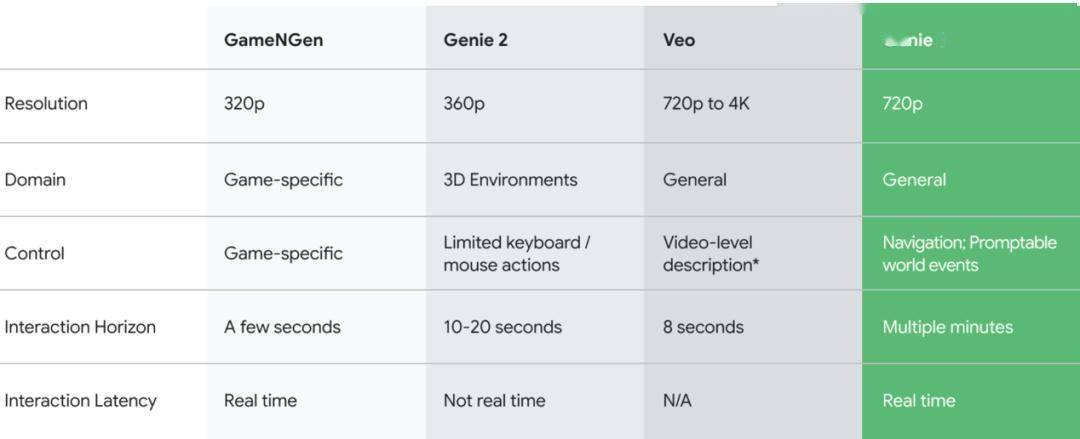The image size is (1080, 439).
Task: Click the Resolution row label
Action: (x=46, y=104)
